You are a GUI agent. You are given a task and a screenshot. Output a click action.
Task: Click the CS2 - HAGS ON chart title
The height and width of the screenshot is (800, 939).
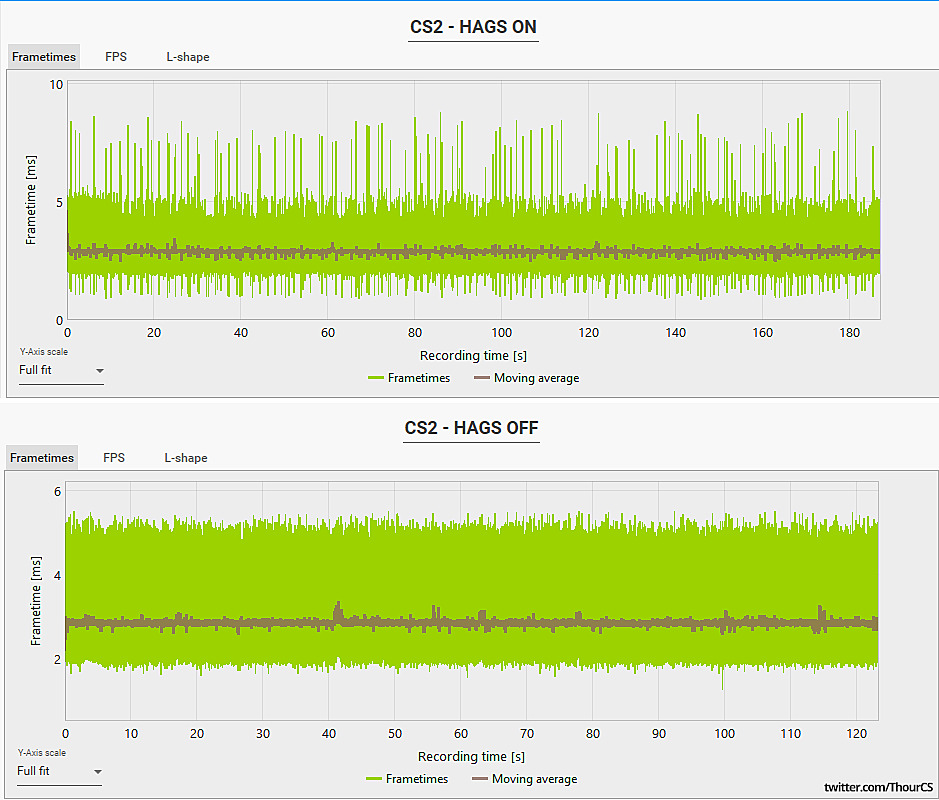[473, 27]
